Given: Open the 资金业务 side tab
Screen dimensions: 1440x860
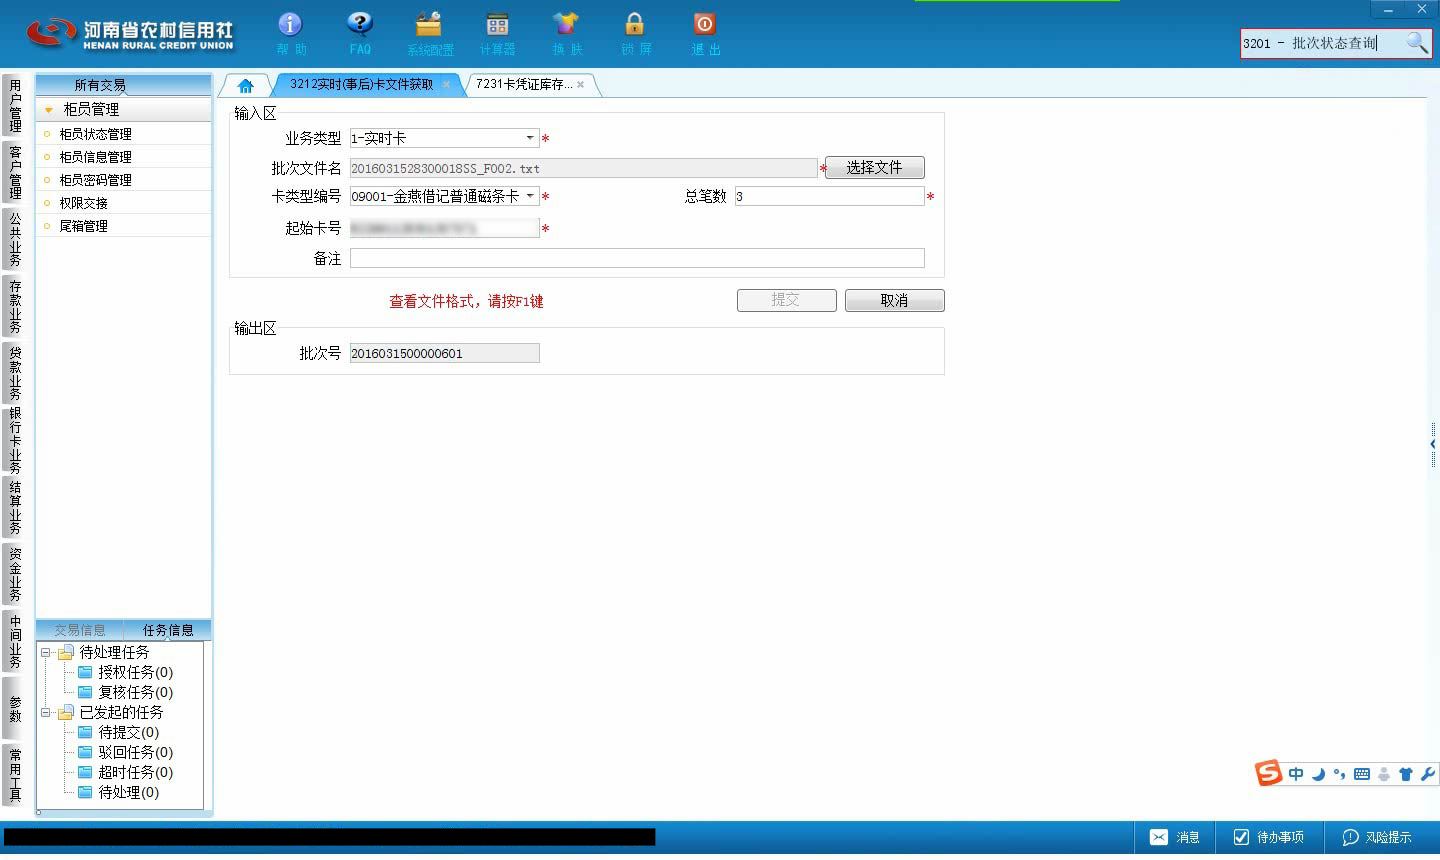Looking at the screenshot, I should [x=15, y=574].
